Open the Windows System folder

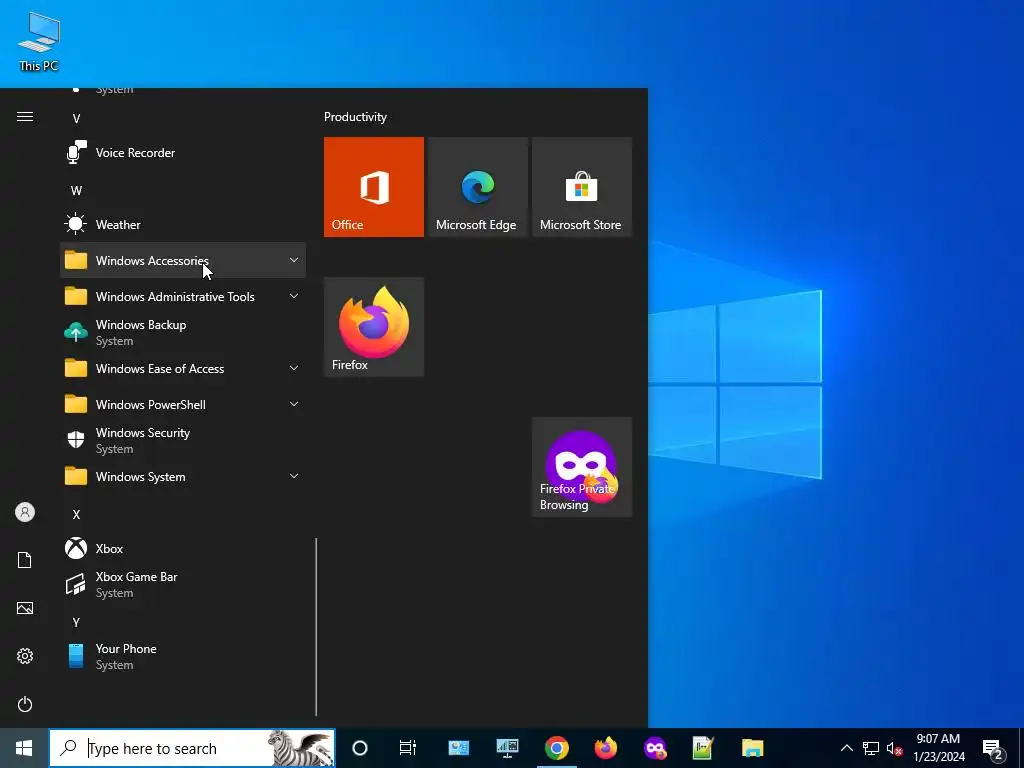pyautogui.click(x=183, y=477)
